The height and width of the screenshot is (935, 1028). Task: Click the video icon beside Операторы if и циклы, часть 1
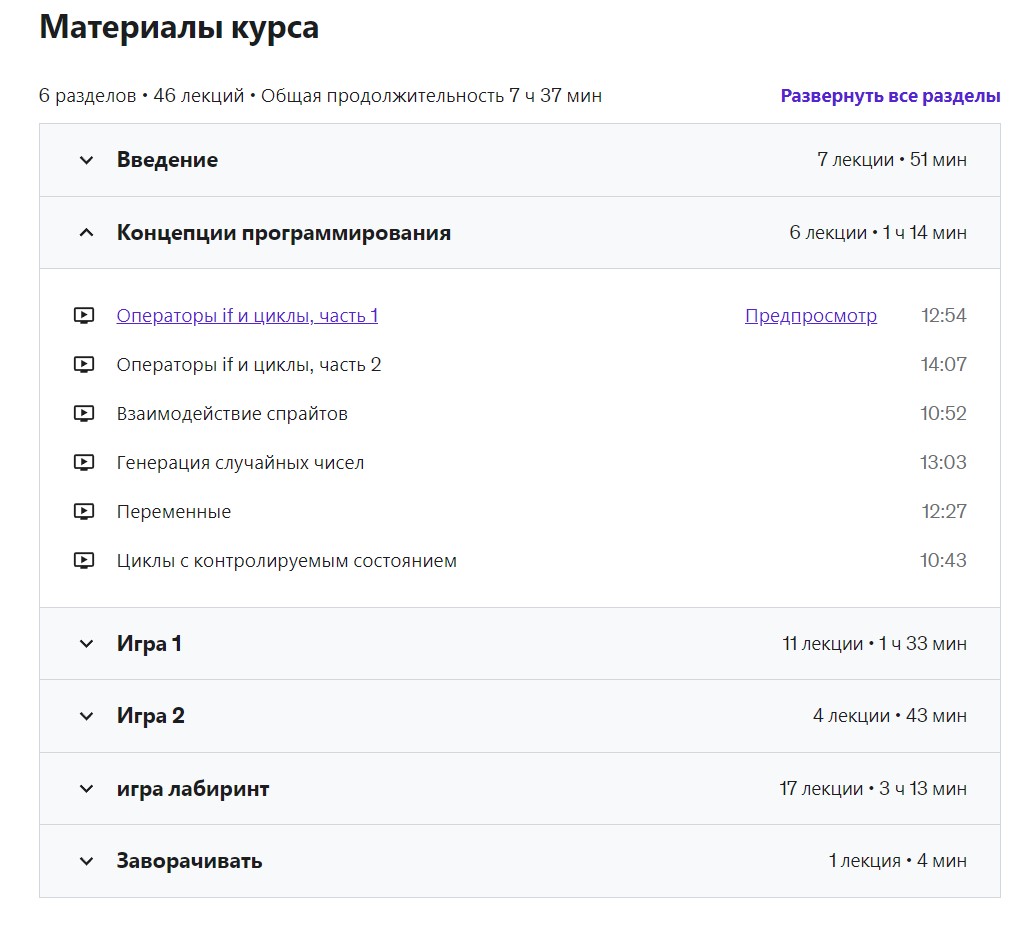(x=85, y=315)
